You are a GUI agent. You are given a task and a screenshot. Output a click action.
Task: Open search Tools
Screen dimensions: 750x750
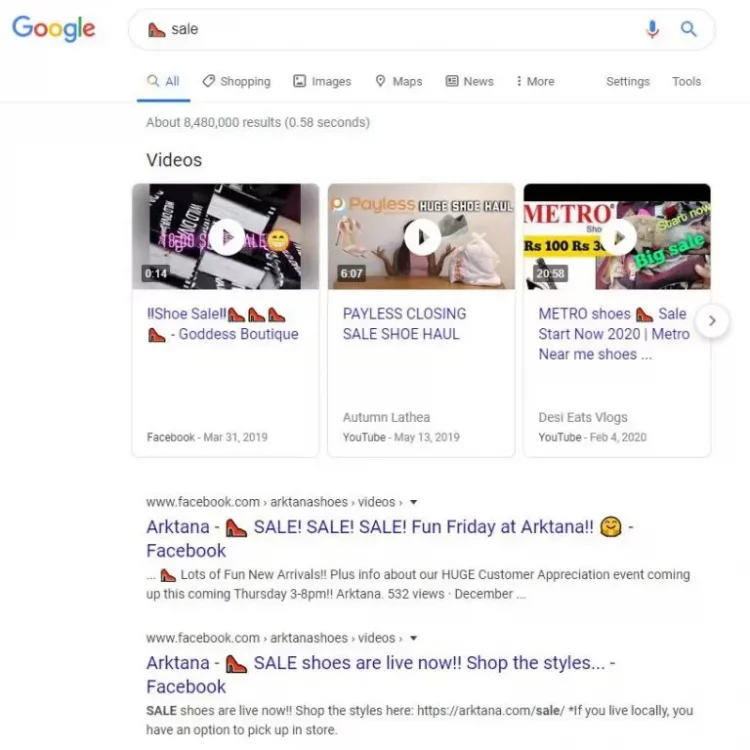click(x=686, y=81)
